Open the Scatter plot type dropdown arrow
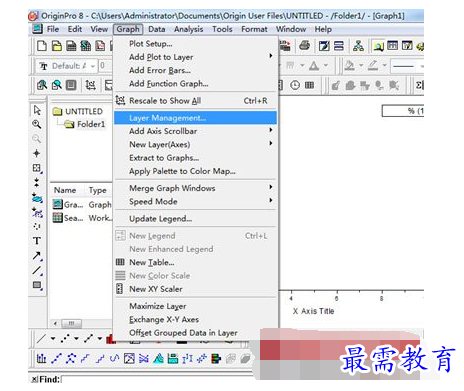 (76, 339)
